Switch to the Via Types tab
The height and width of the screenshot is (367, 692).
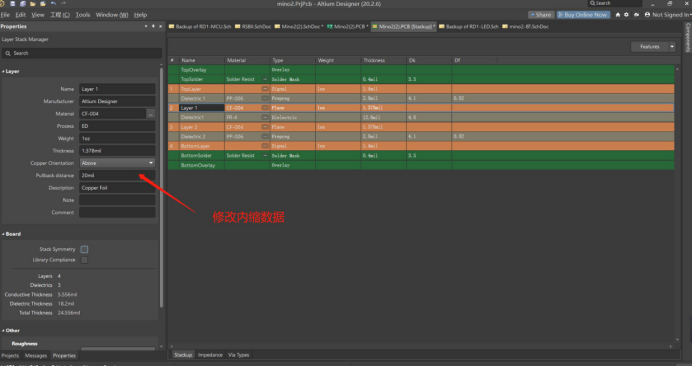[238, 355]
